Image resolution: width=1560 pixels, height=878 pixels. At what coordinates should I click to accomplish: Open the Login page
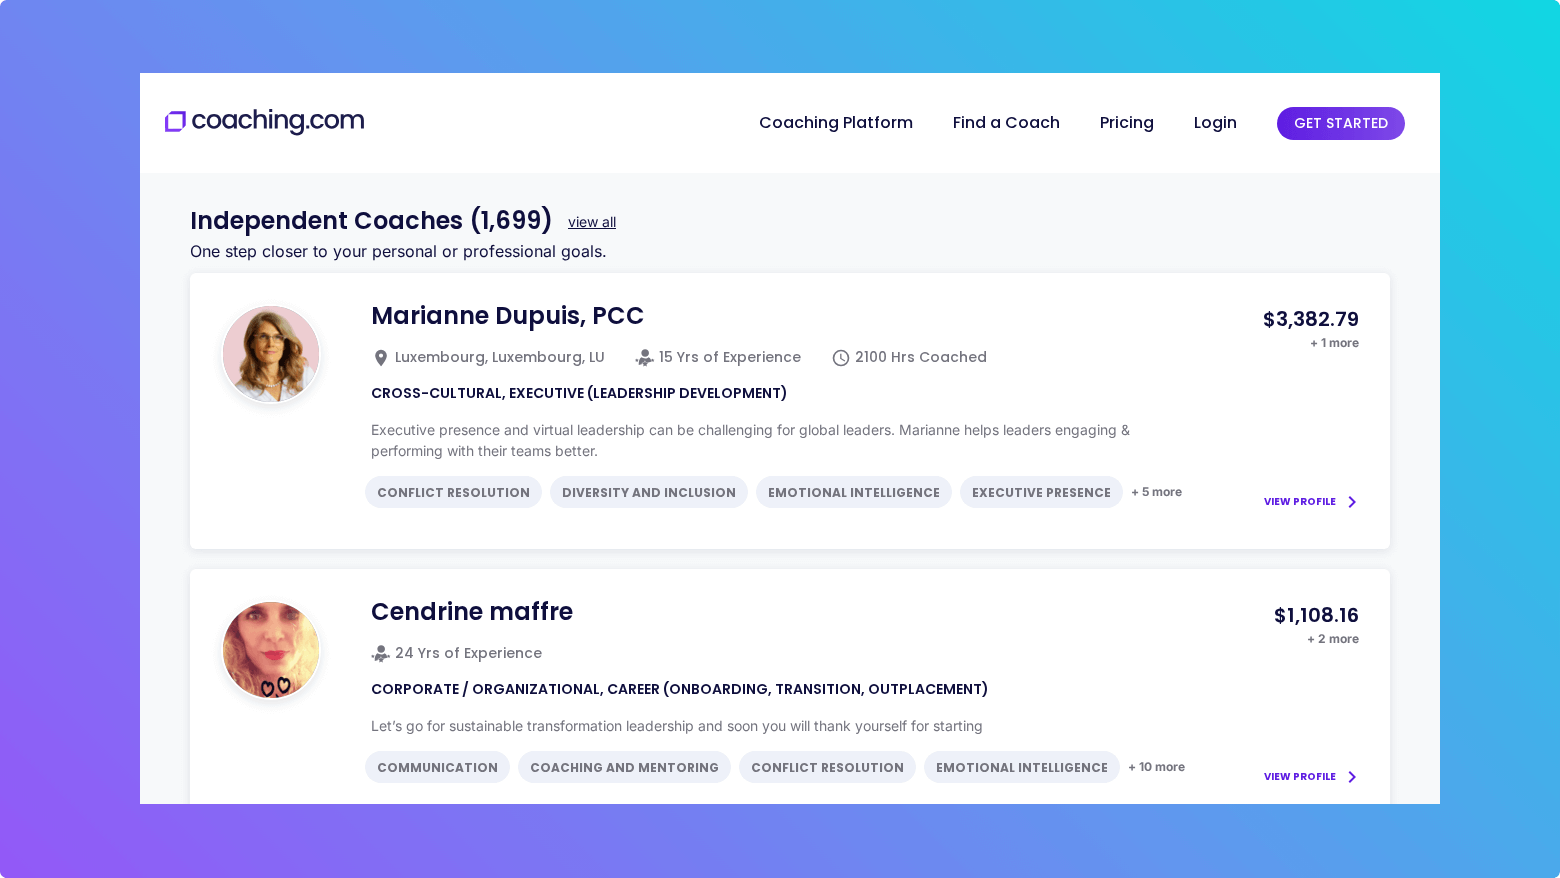point(1214,123)
